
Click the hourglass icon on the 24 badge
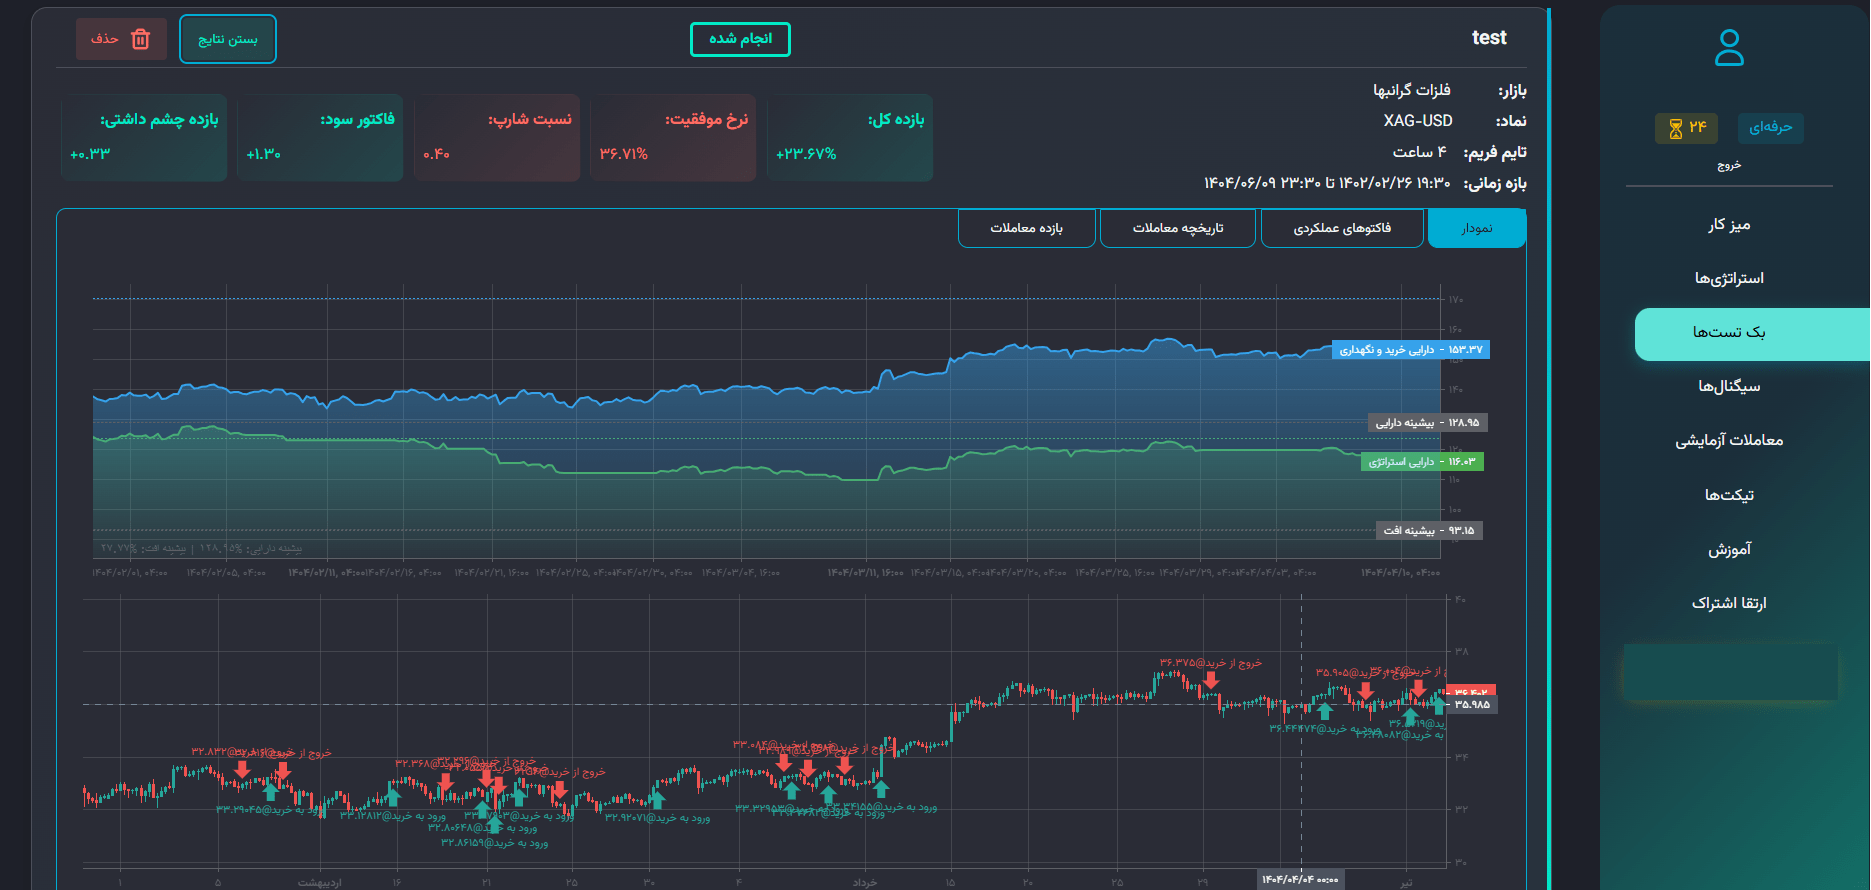[1676, 128]
